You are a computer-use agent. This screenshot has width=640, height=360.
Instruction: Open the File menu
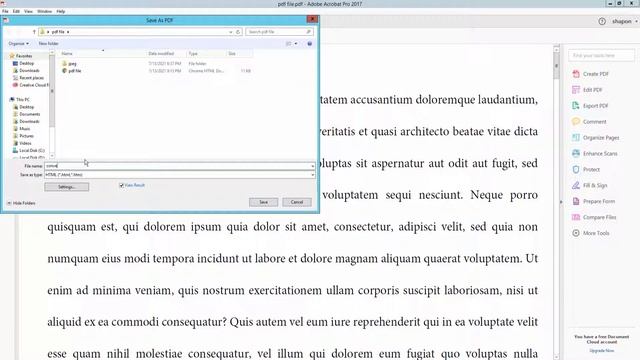(5, 11)
